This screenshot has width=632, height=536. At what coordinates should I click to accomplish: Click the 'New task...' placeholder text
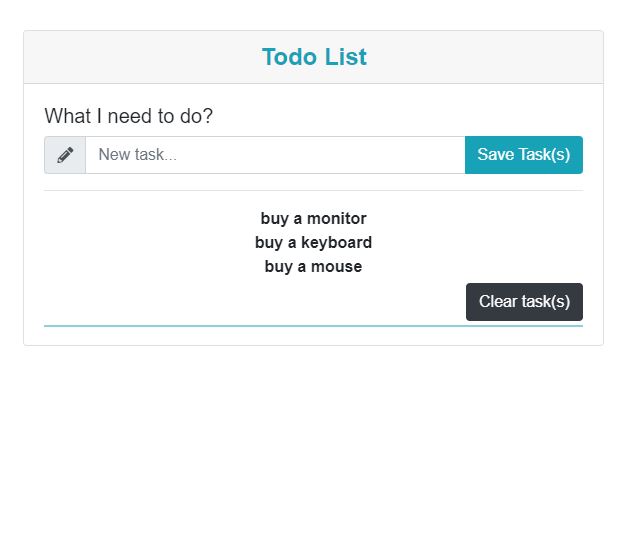[137, 155]
